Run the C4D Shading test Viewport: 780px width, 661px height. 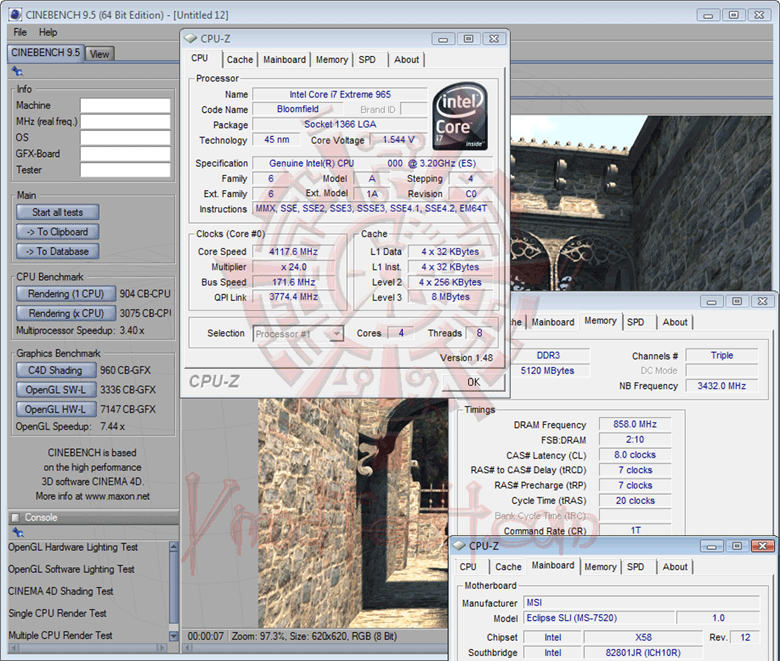tap(56, 370)
